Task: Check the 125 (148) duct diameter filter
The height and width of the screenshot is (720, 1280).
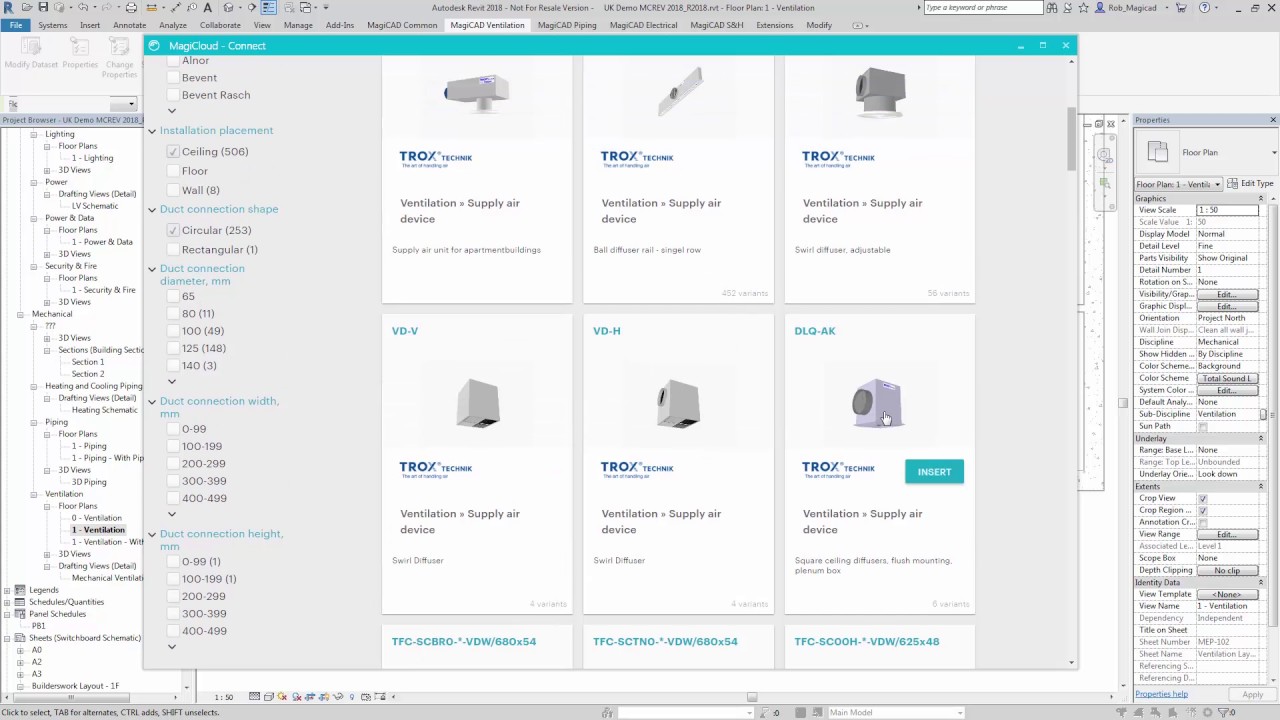Action: point(173,348)
